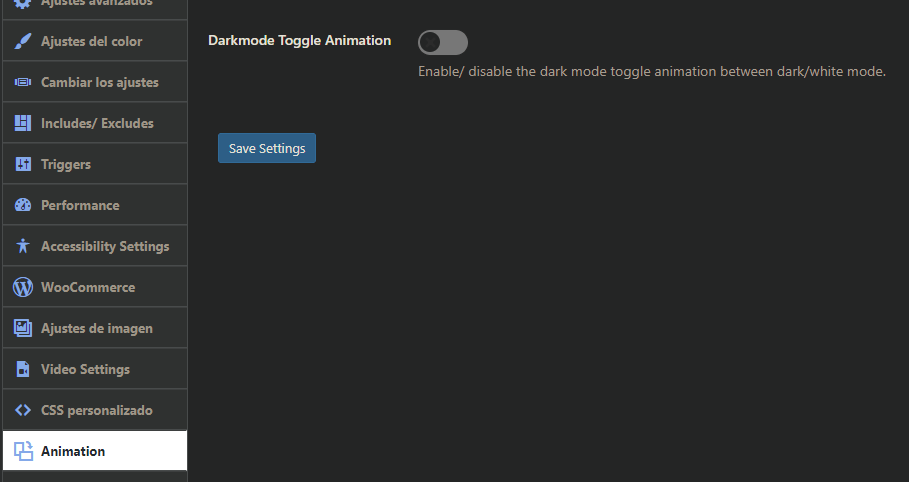Open the Accessibility Settings tab label
The image size is (909, 482).
(105, 246)
